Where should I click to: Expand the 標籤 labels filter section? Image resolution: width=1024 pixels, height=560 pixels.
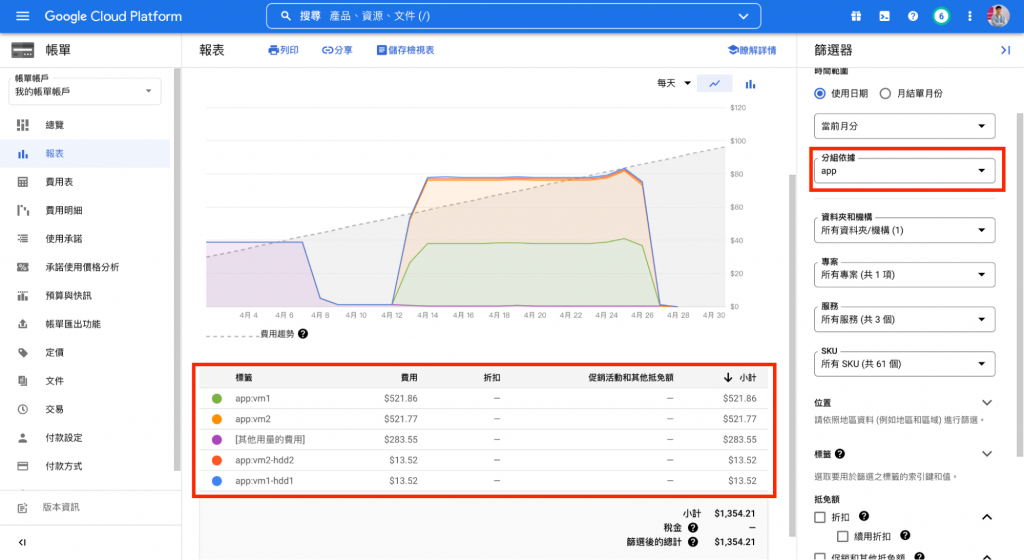pos(987,454)
